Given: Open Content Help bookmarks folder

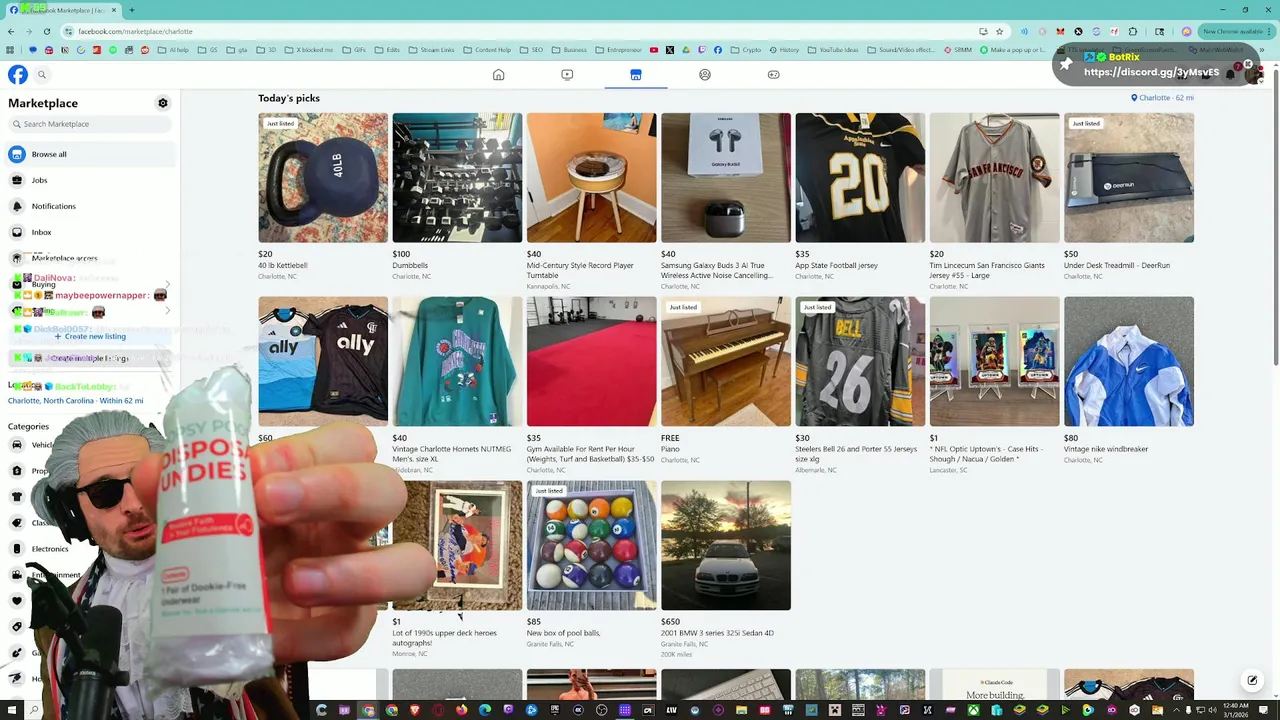Looking at the screenshot, I should pyautogui.click(x=486, y=50).
